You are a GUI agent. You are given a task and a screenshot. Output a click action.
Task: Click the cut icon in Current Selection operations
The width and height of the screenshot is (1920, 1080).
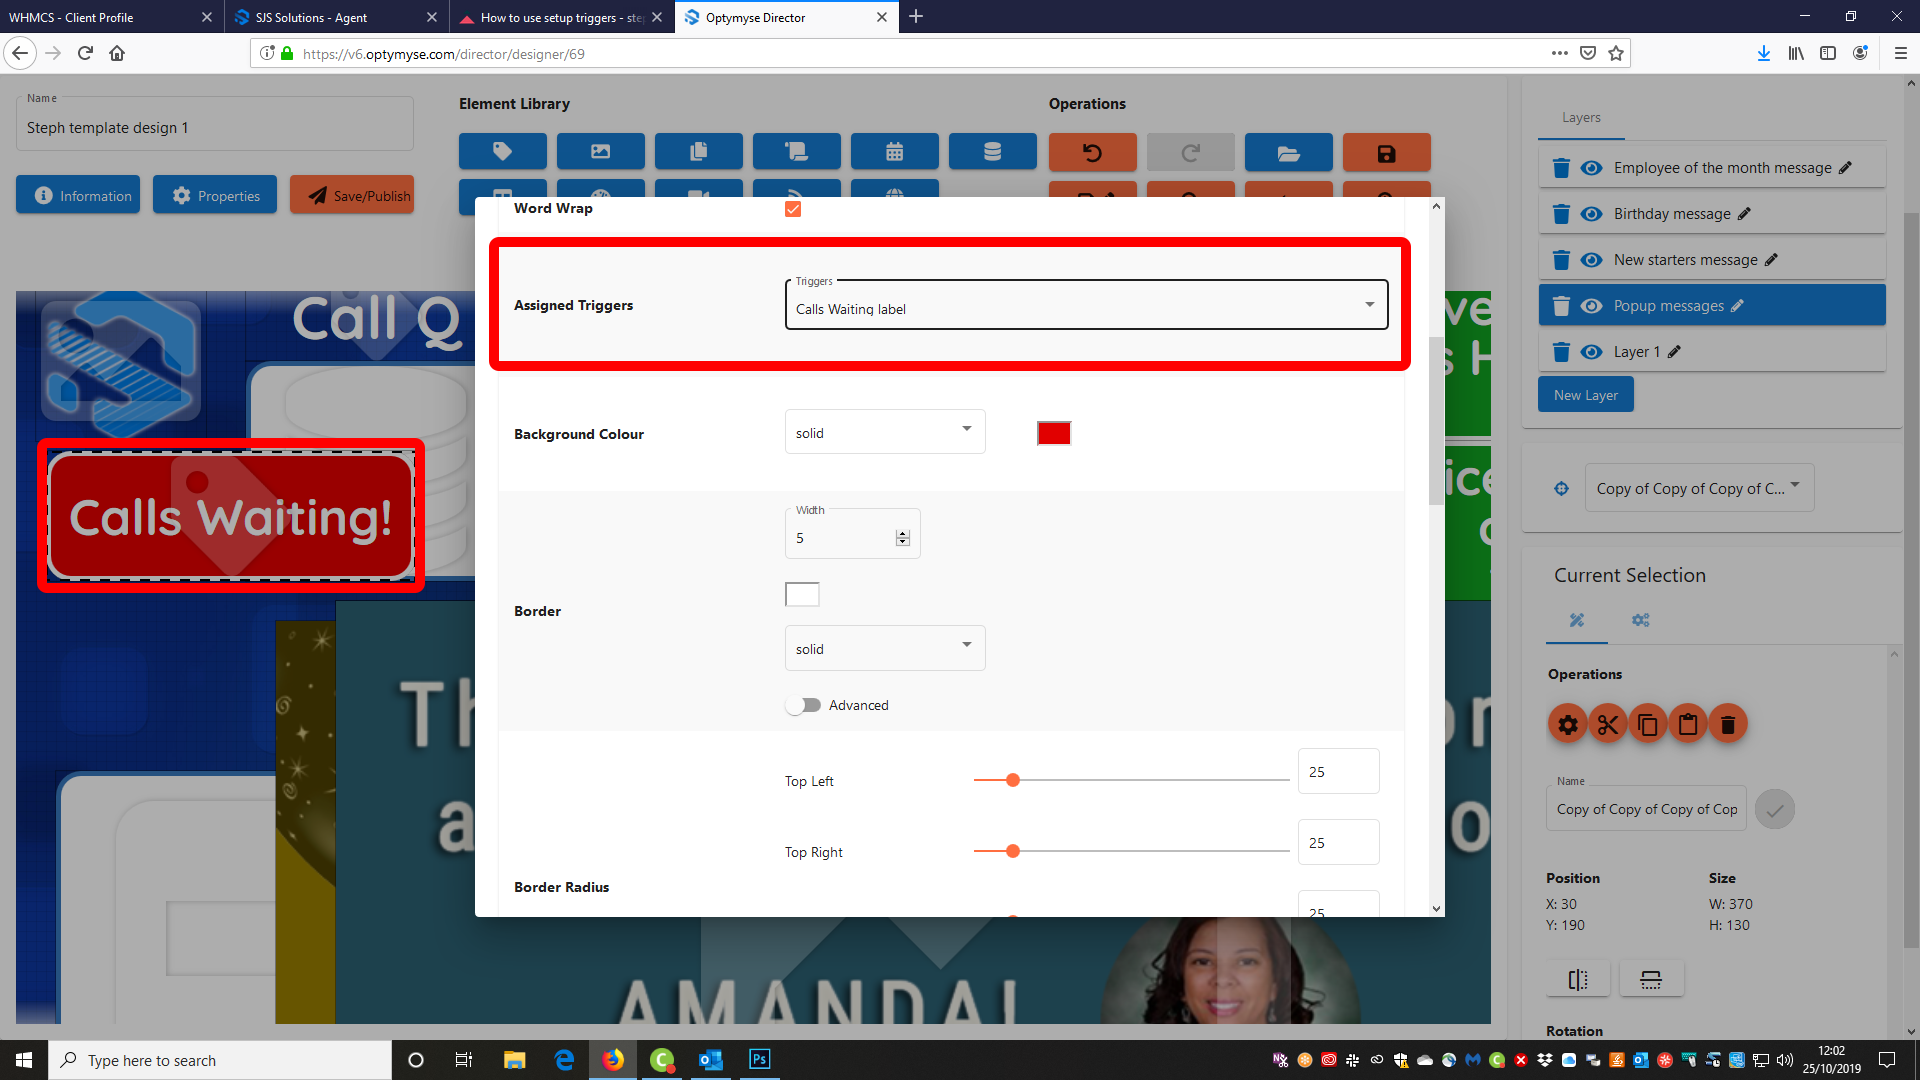[1607, 724]
